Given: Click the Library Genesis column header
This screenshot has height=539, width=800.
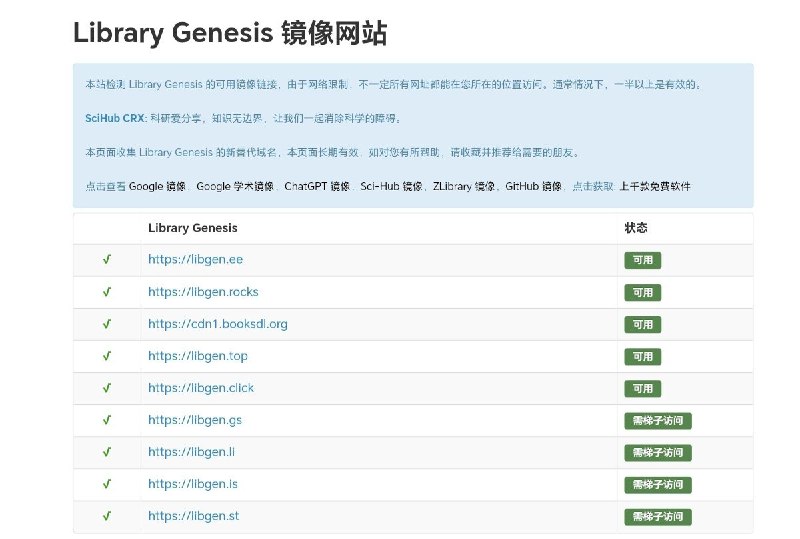Looking at the screenshot, I should tap(193, 228).
